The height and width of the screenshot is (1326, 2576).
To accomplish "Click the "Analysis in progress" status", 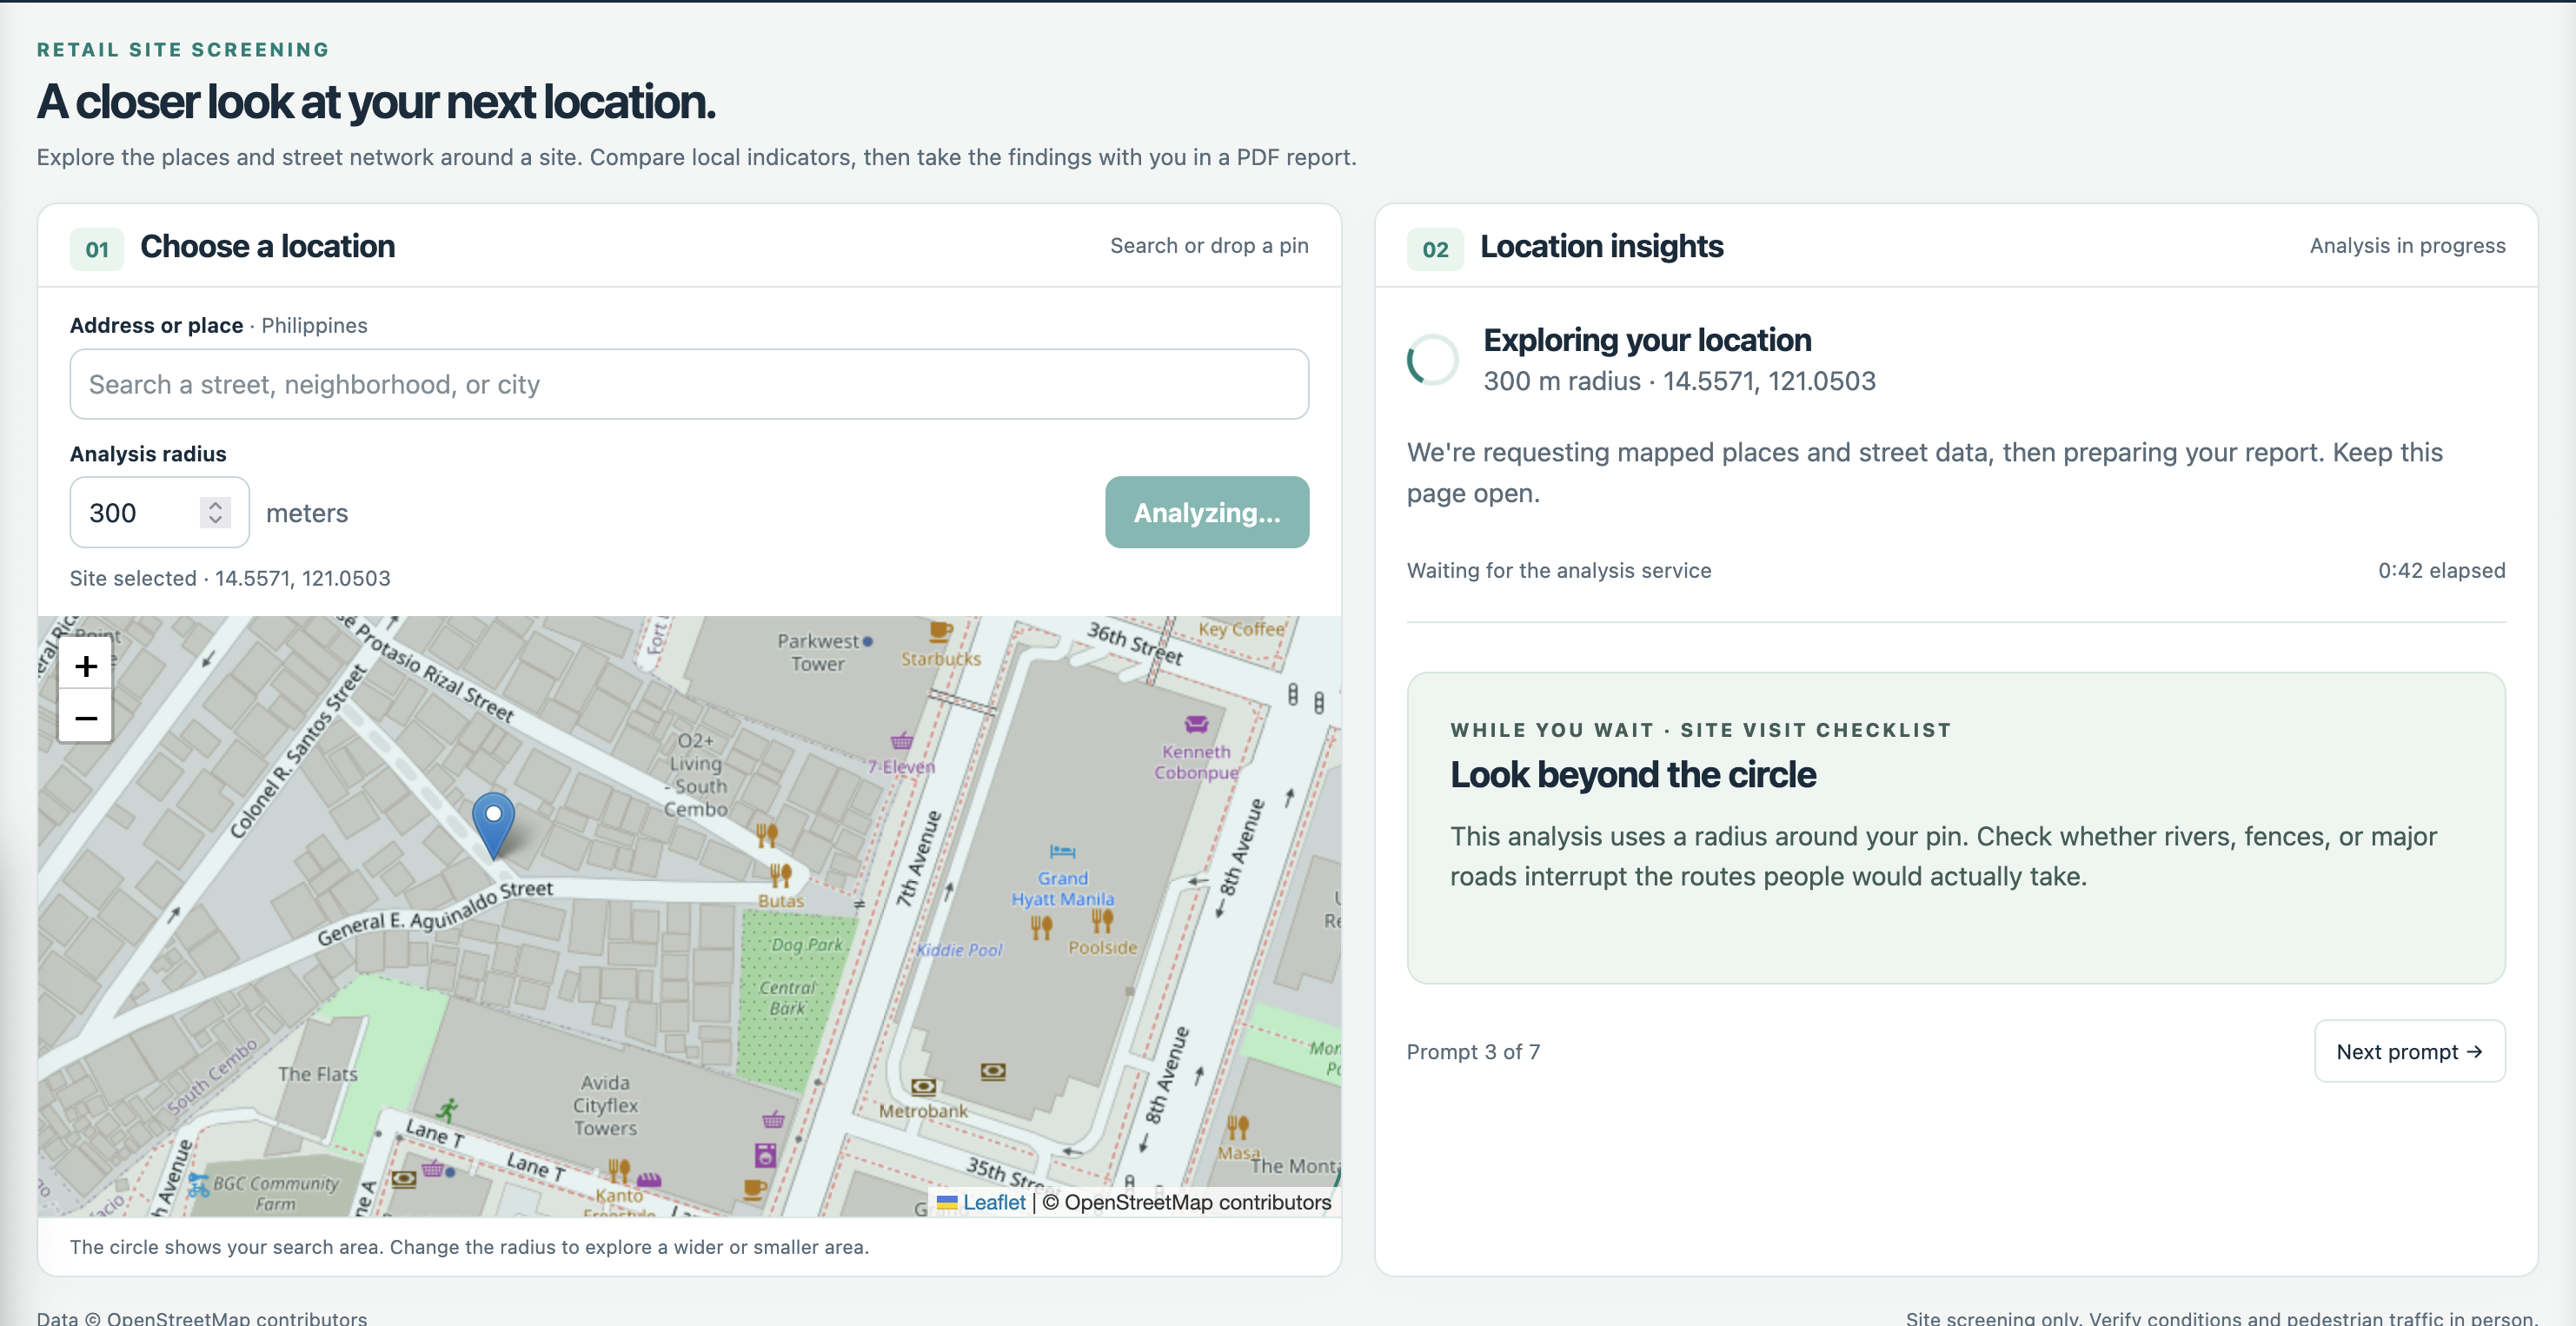I will [x=2407, y=245].
